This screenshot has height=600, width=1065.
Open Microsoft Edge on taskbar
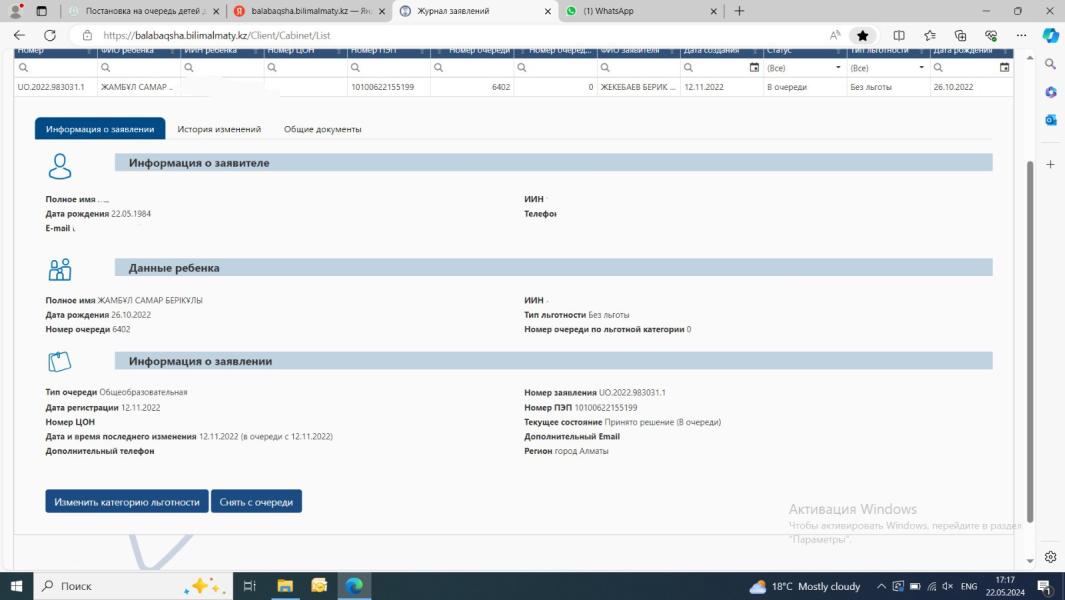[x=354, y=586]
